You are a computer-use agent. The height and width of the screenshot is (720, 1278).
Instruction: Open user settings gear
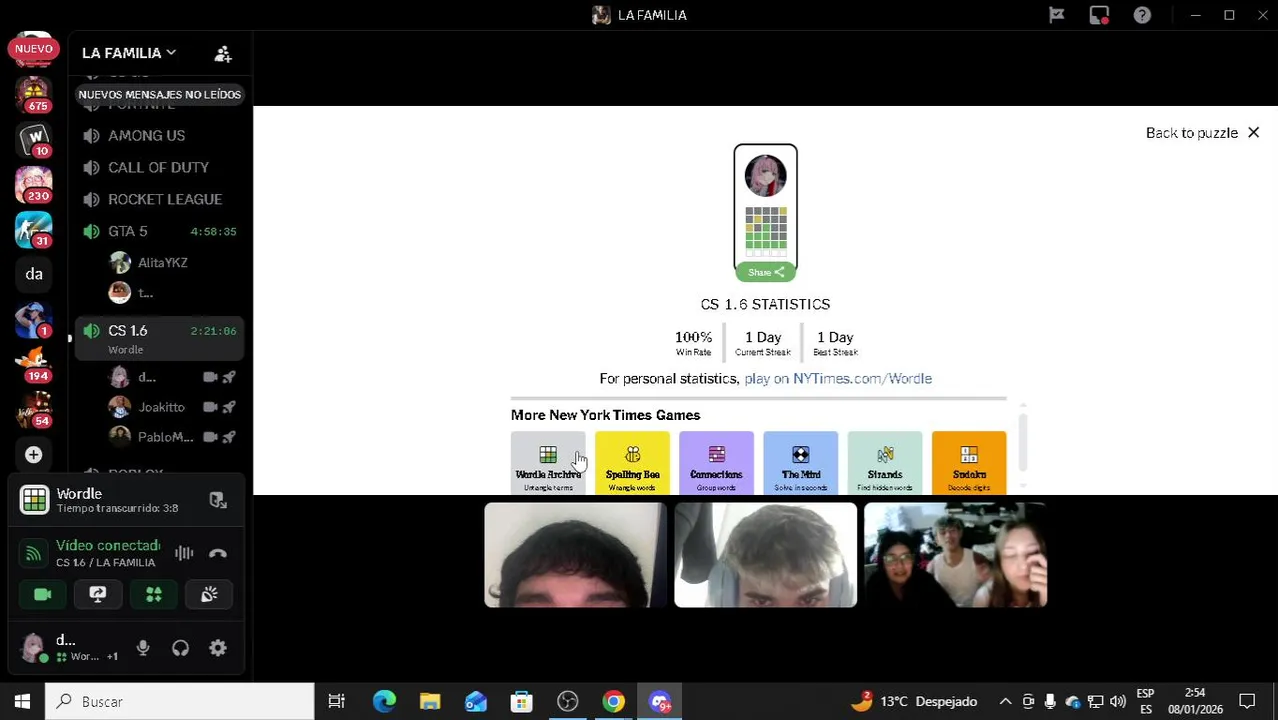coord(218,648)
